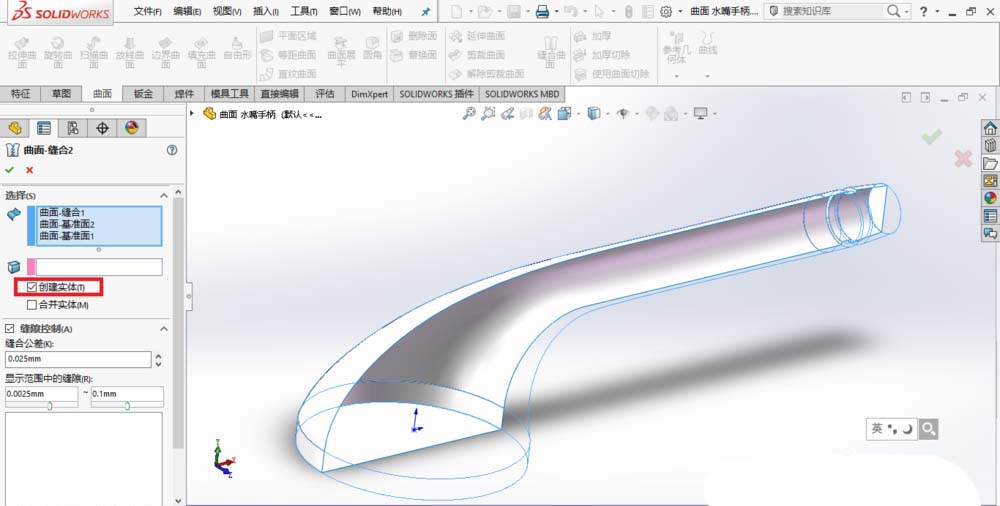Switch to the SOLIDWORKS MBD tab

click(522, 94)
